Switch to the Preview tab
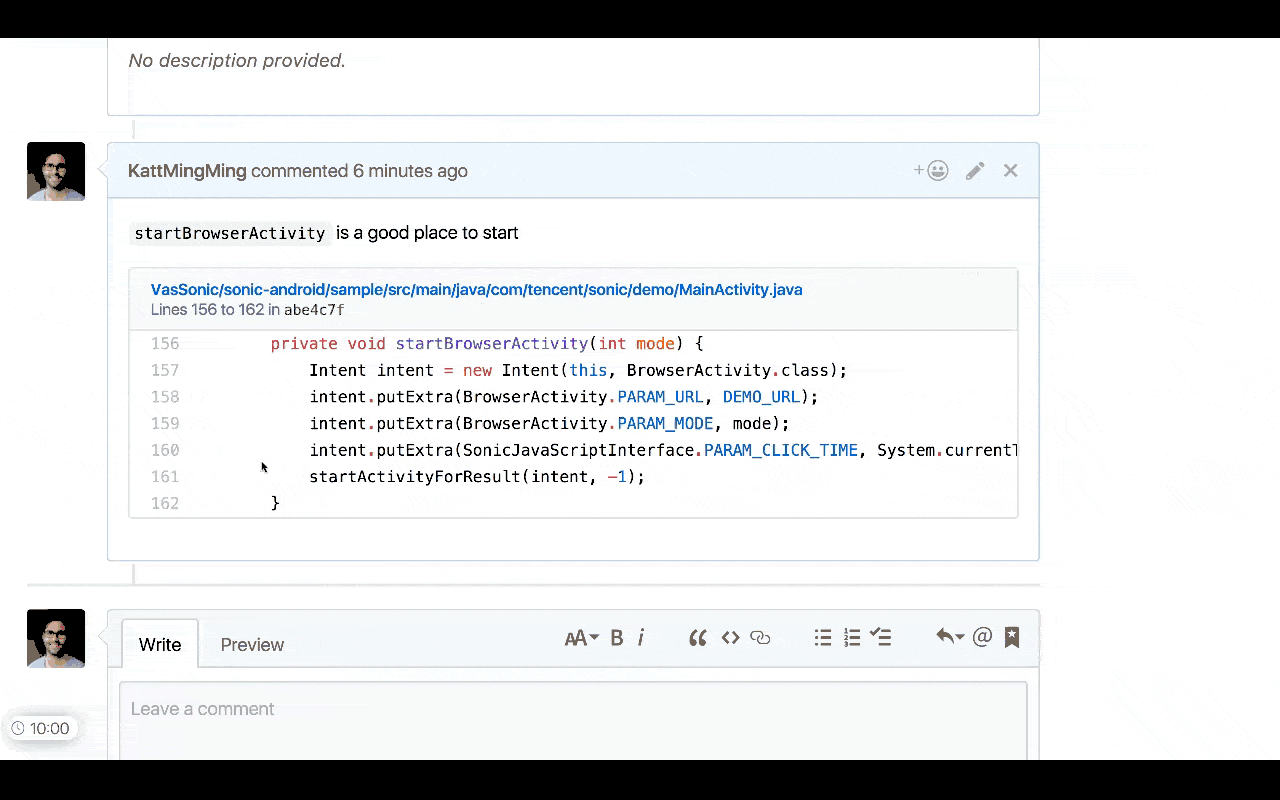Image resolution: width=1280 pixels, height=800 pixels. coord(252,644)
